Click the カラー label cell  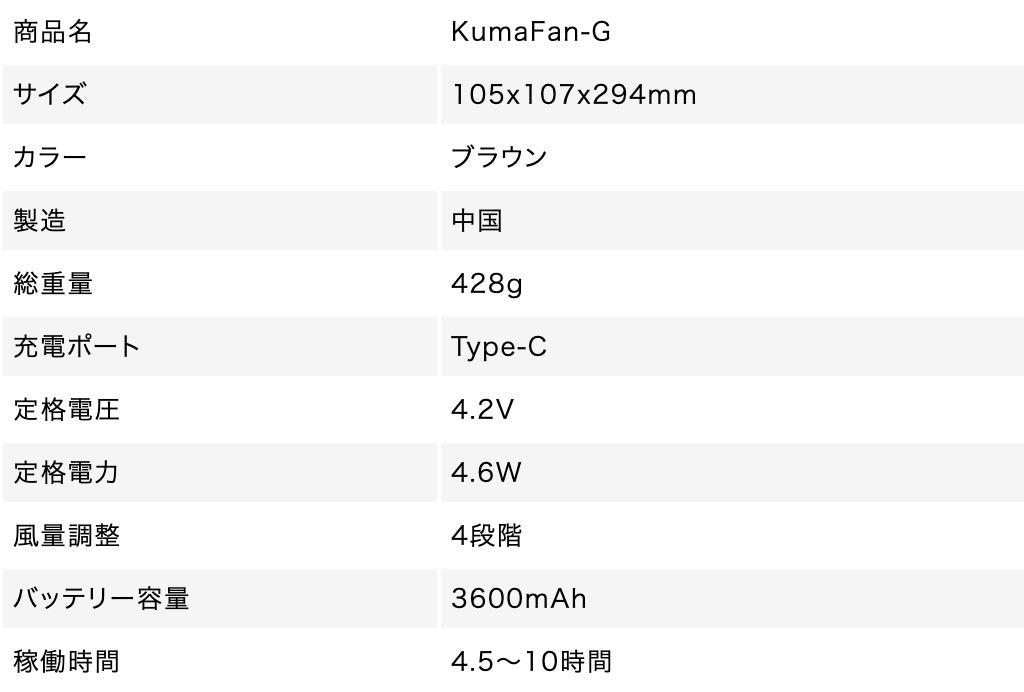point(50,158)
